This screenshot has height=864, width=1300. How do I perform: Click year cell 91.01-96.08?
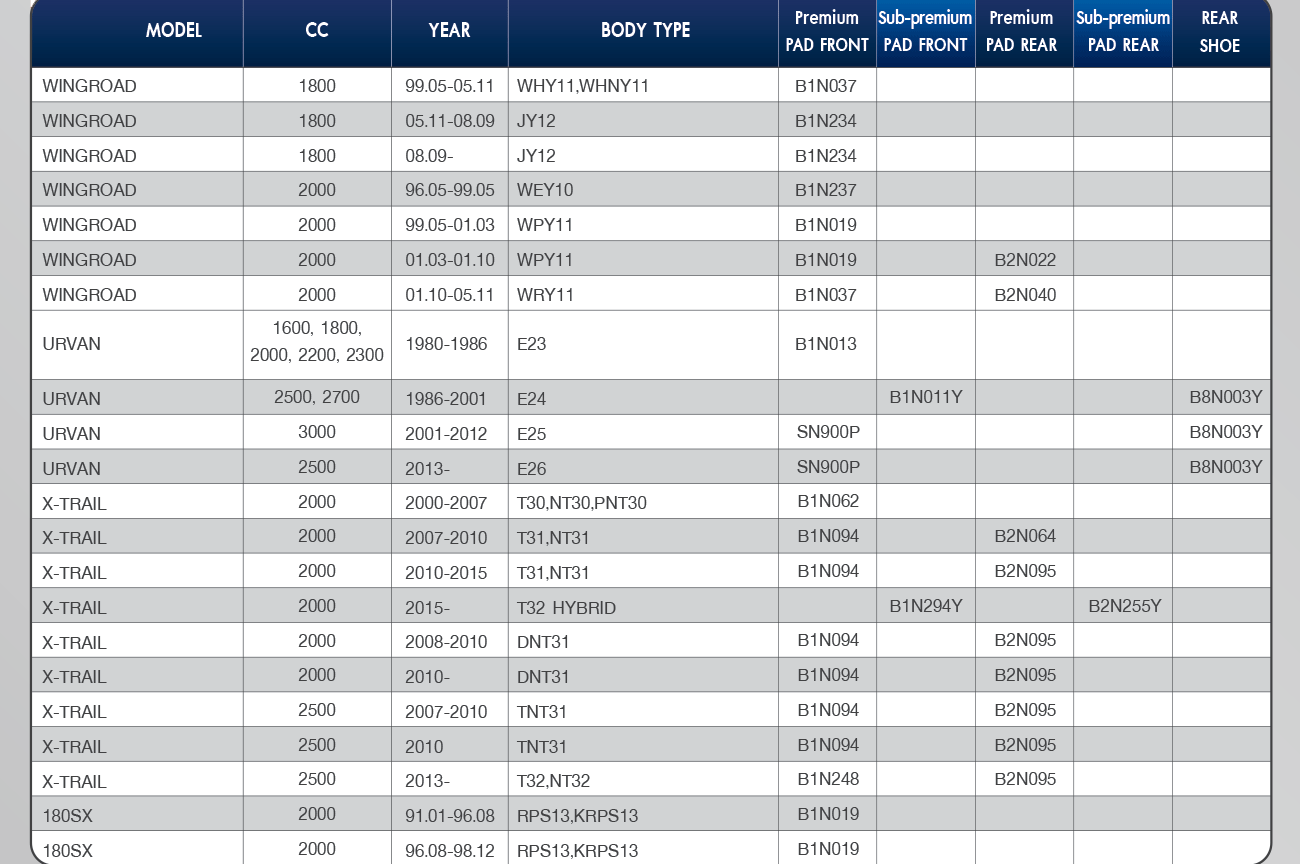(x=450, y=816)
